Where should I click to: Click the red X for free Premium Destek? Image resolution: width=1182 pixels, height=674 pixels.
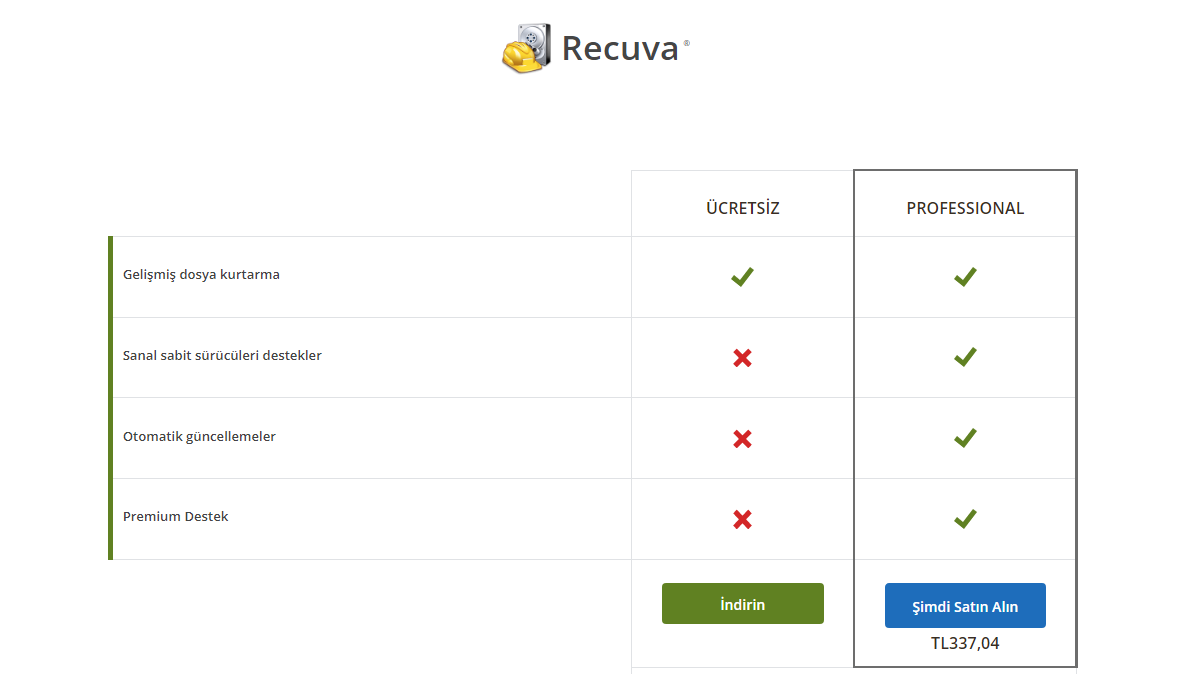(x=742, y=519)
